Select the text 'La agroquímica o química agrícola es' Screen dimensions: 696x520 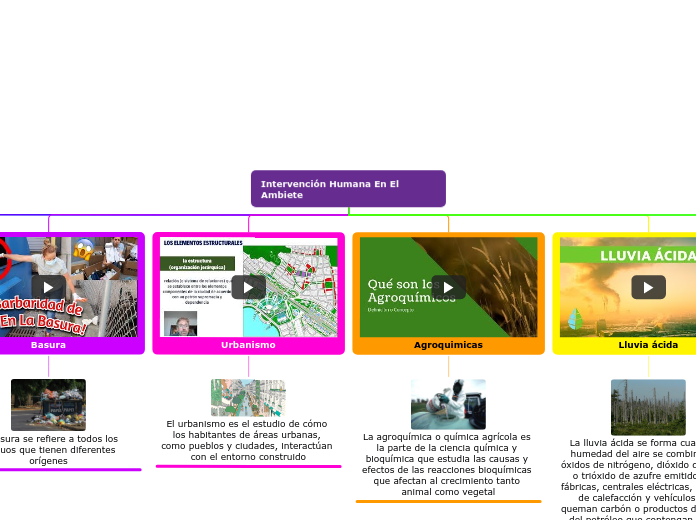tap(447, 437)
